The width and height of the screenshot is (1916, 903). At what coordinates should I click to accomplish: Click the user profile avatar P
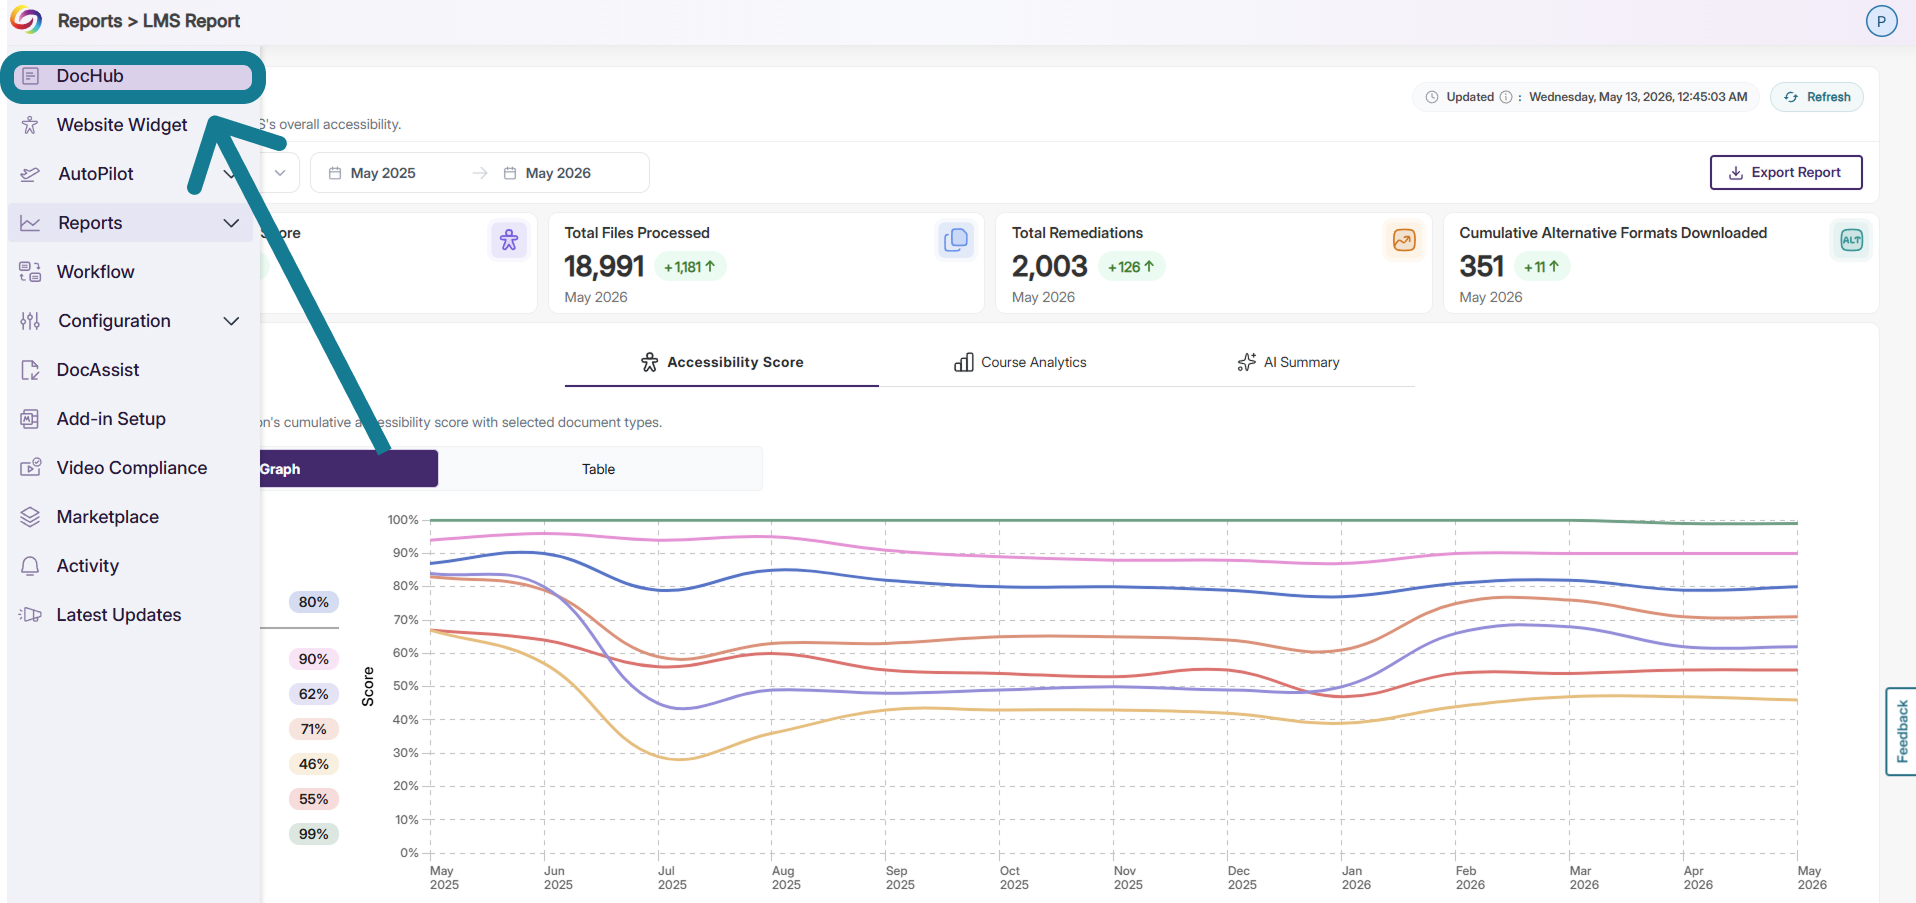tap(1881, 21)
